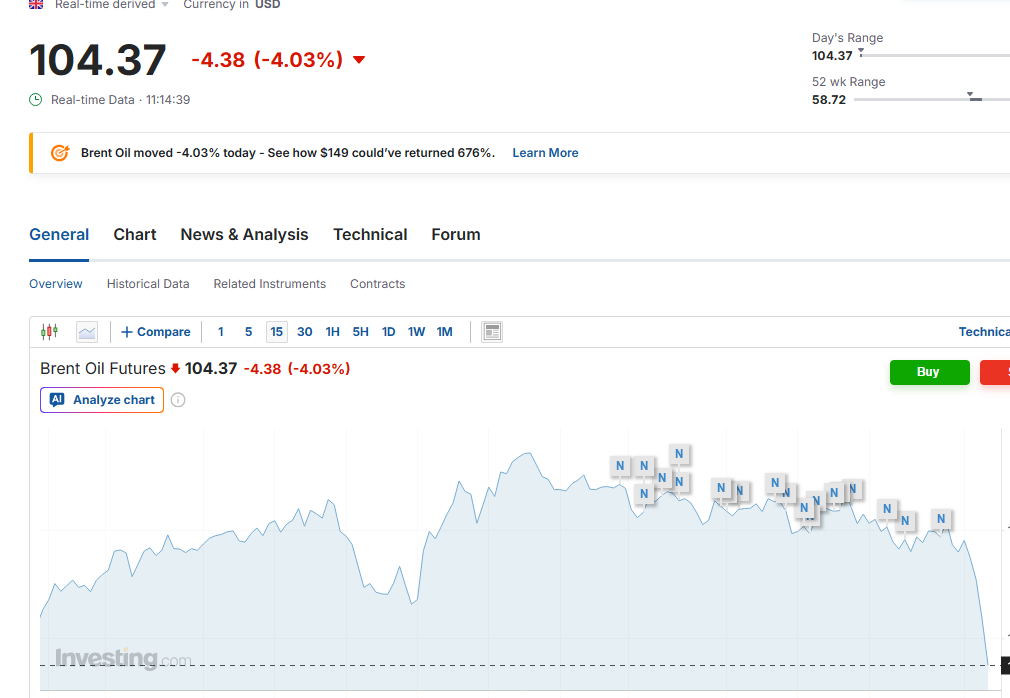Open the Compare instruments option
The width and height of the screenshot is (1010, 698).
[156, 332]
